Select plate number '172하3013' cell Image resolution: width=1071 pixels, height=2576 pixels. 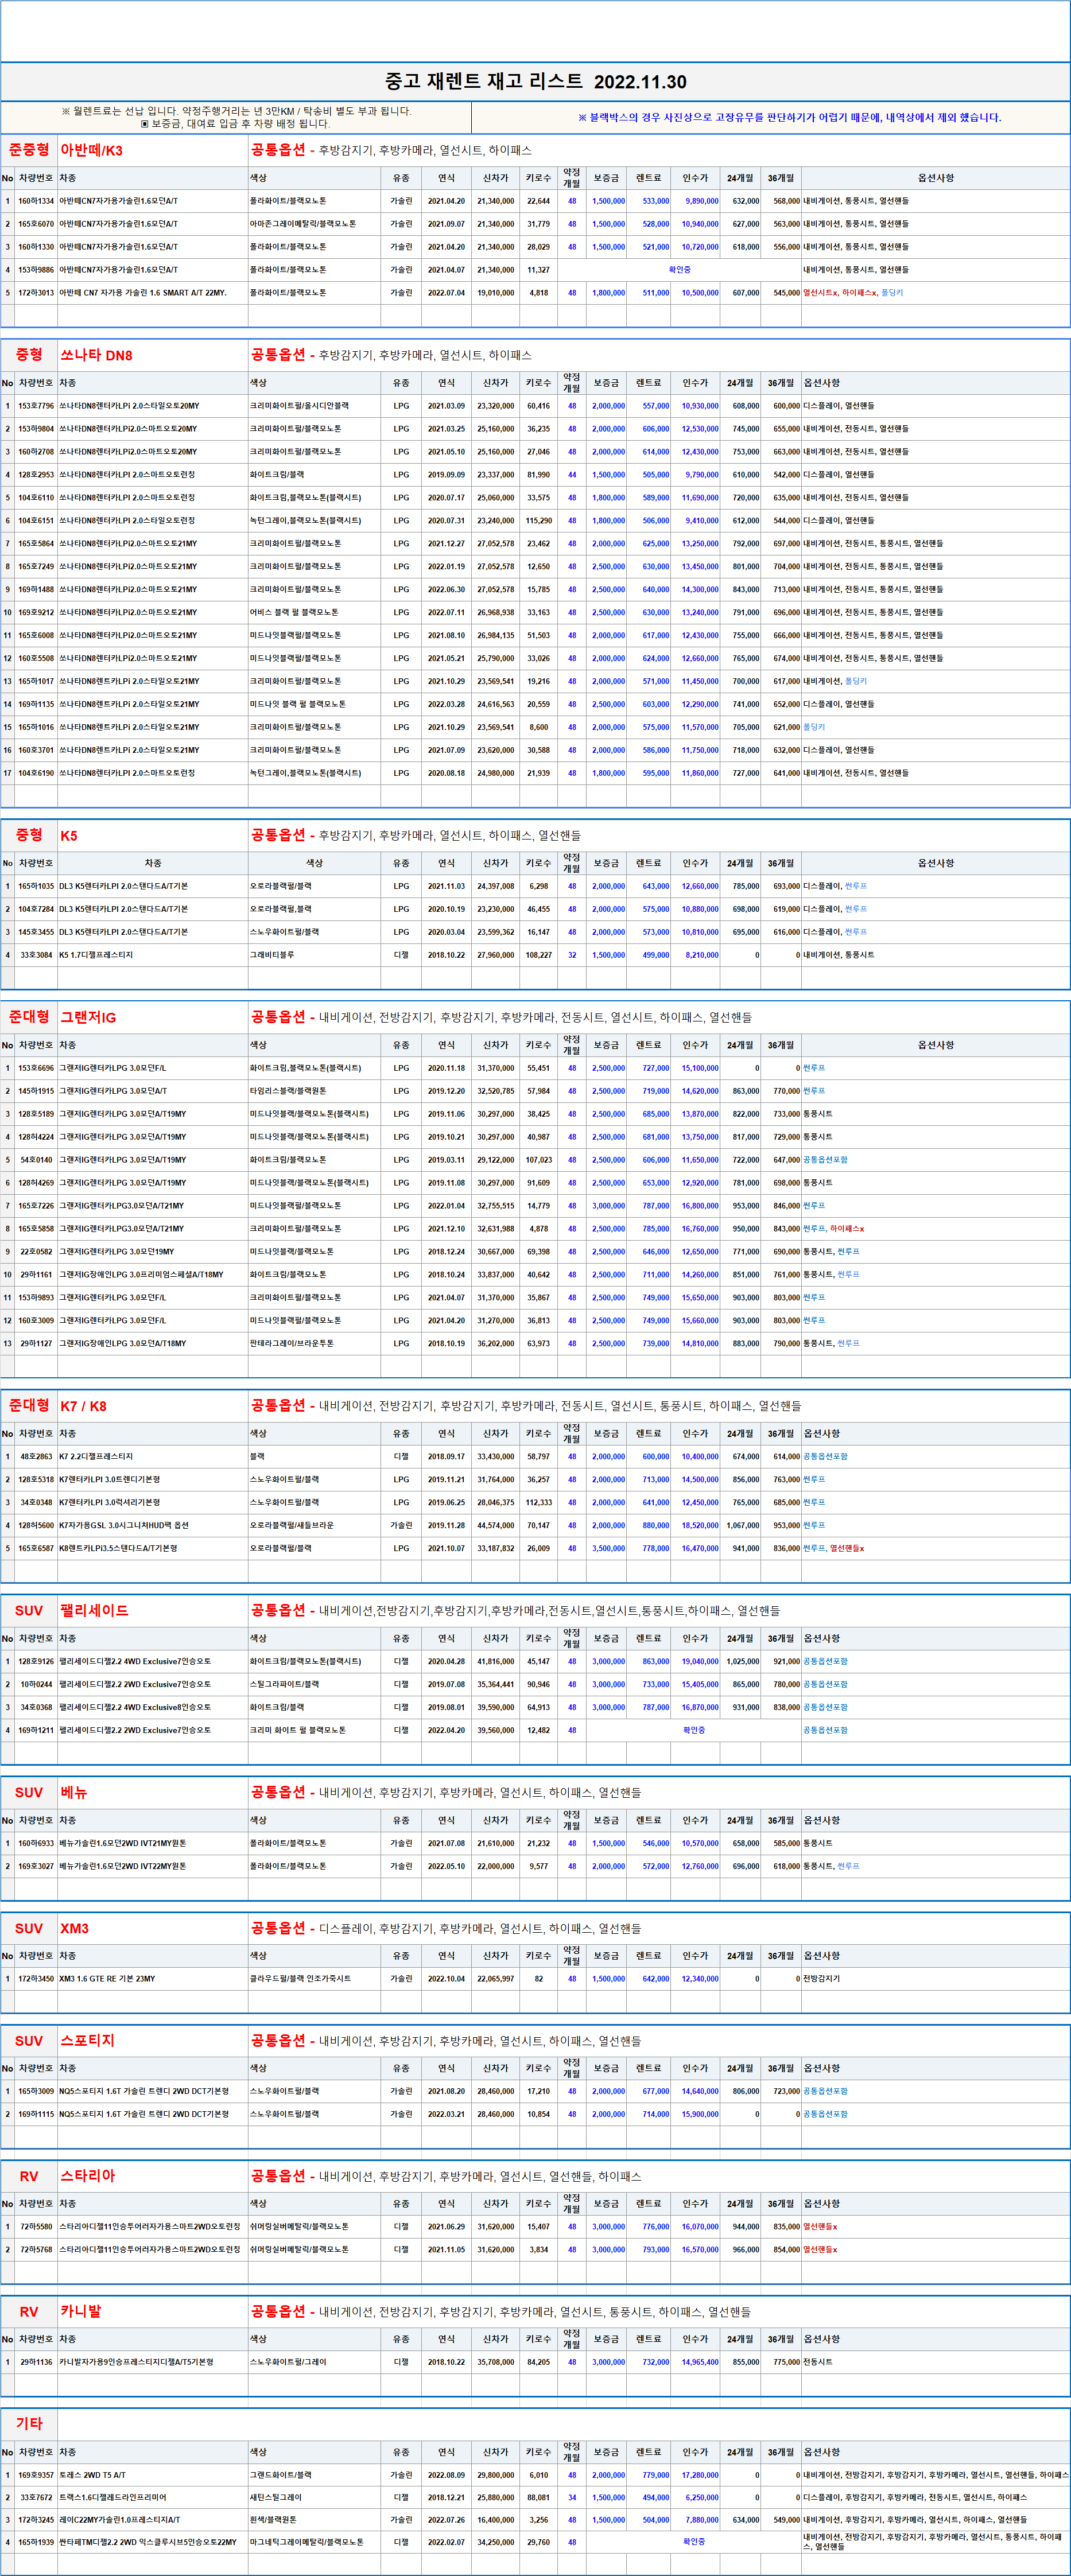point(36,293)
